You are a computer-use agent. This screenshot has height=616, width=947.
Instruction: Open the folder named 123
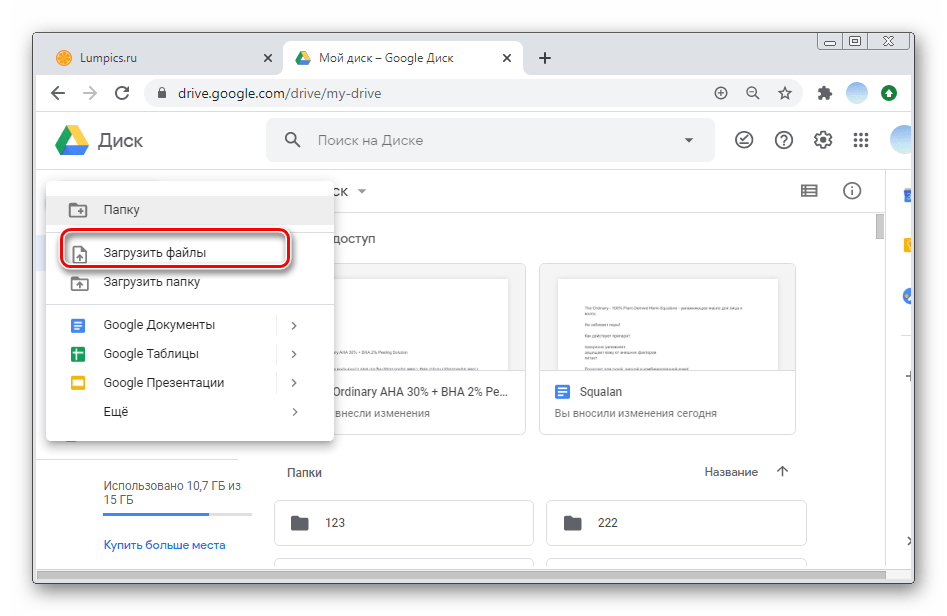[x=403, y=523]
